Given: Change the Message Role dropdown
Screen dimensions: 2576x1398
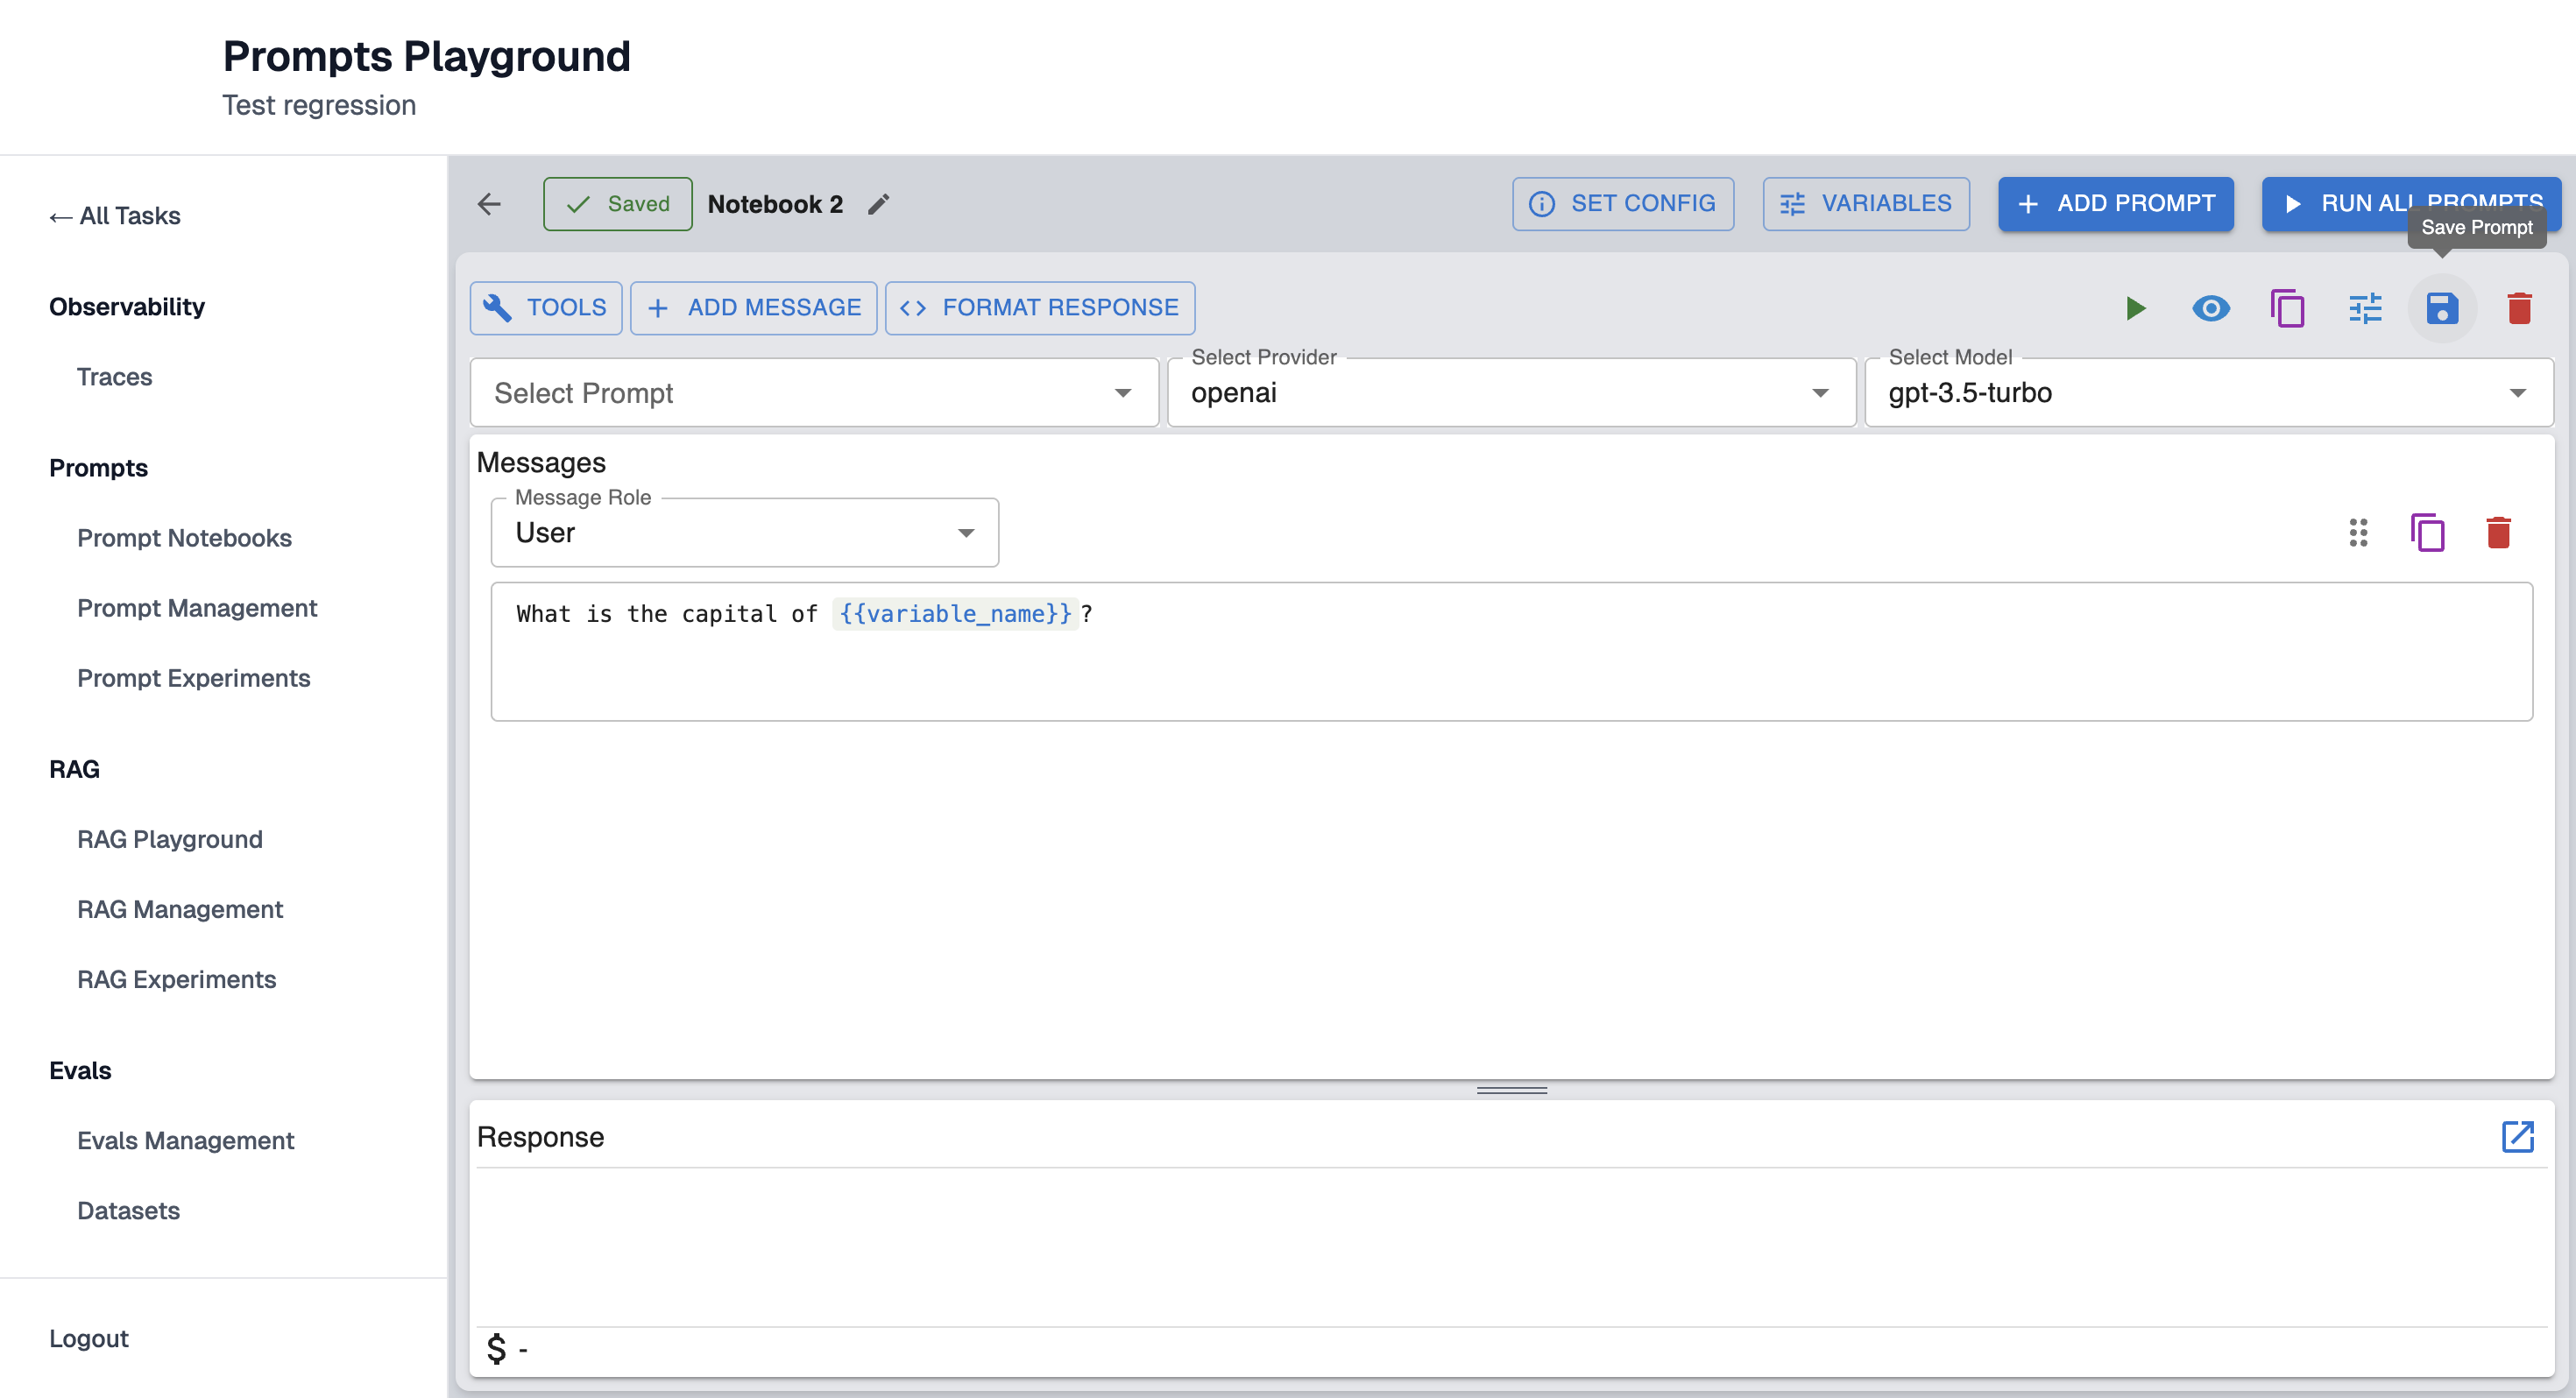Looking at the screenshot, I should (x=744, y=533).
